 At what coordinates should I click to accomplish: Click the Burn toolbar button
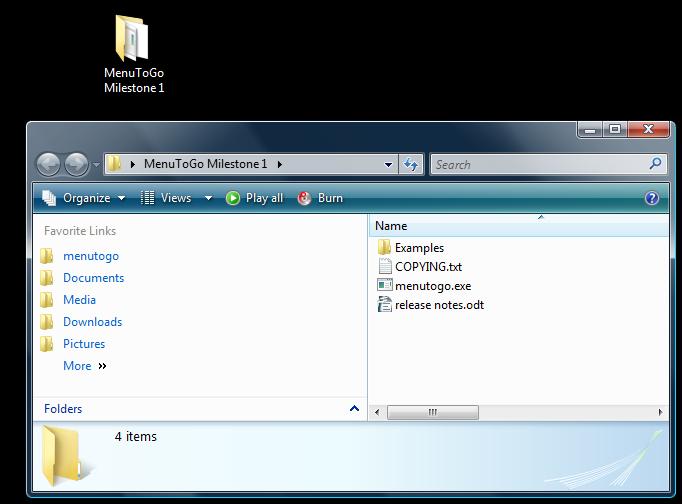321,198
